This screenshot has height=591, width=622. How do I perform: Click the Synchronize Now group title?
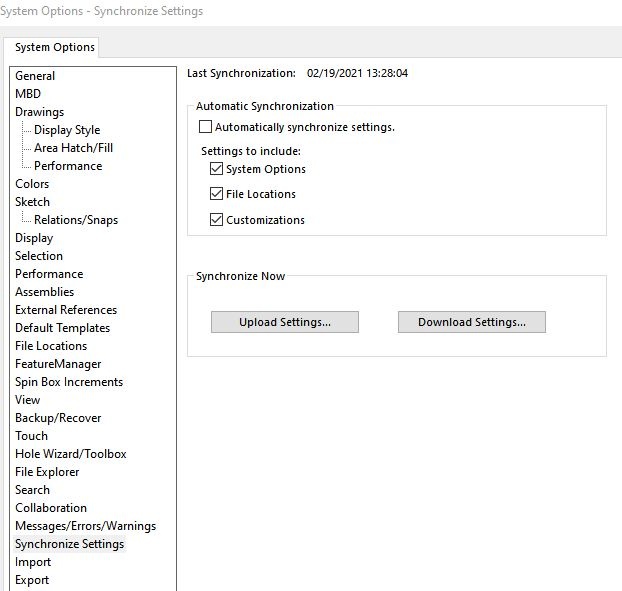coord(240,276)
